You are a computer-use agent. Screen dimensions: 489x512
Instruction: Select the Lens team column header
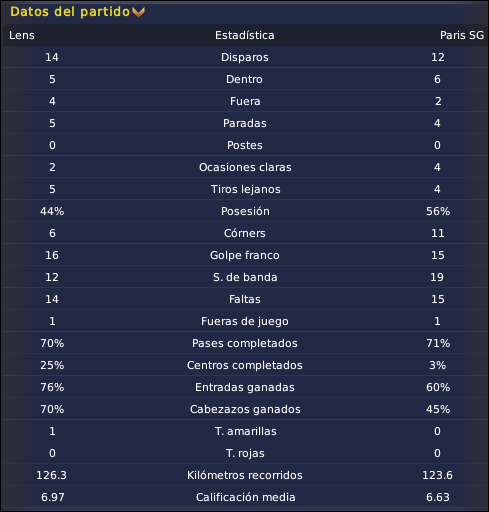point(22,35)
